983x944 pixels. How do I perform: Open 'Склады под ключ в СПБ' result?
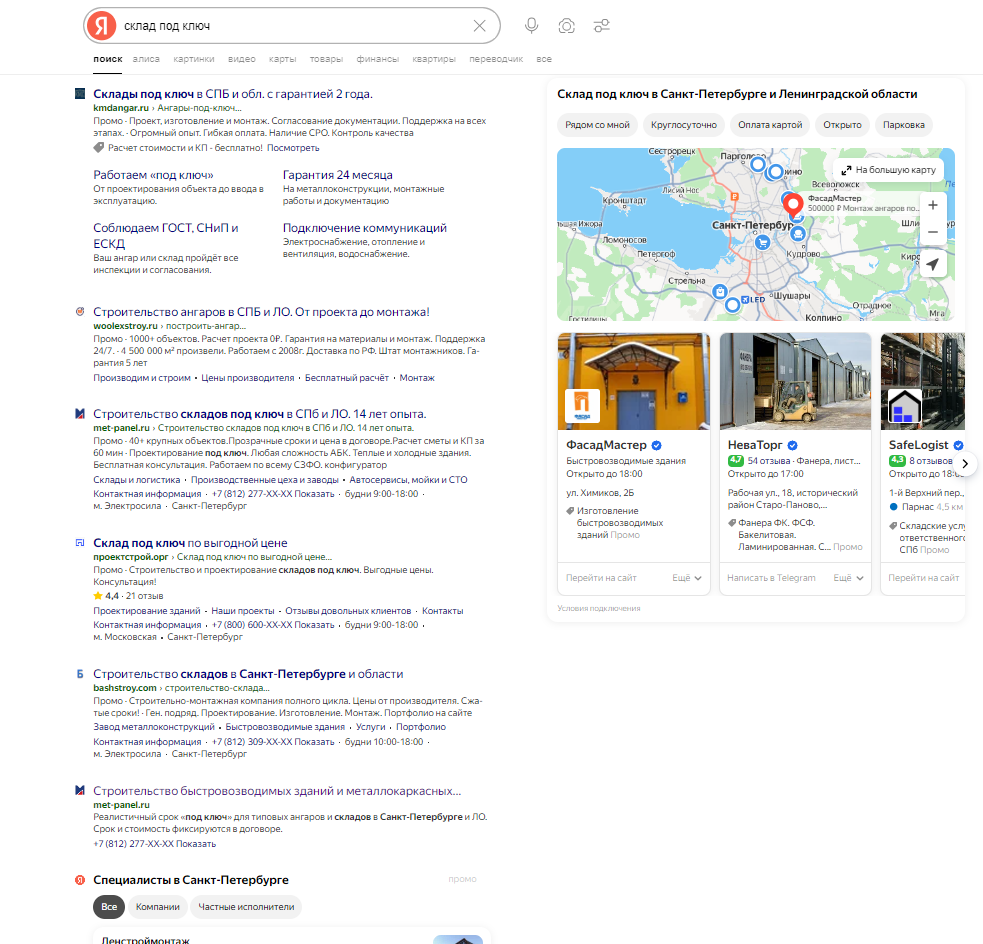pyautogui.click(x=233, y=94)
